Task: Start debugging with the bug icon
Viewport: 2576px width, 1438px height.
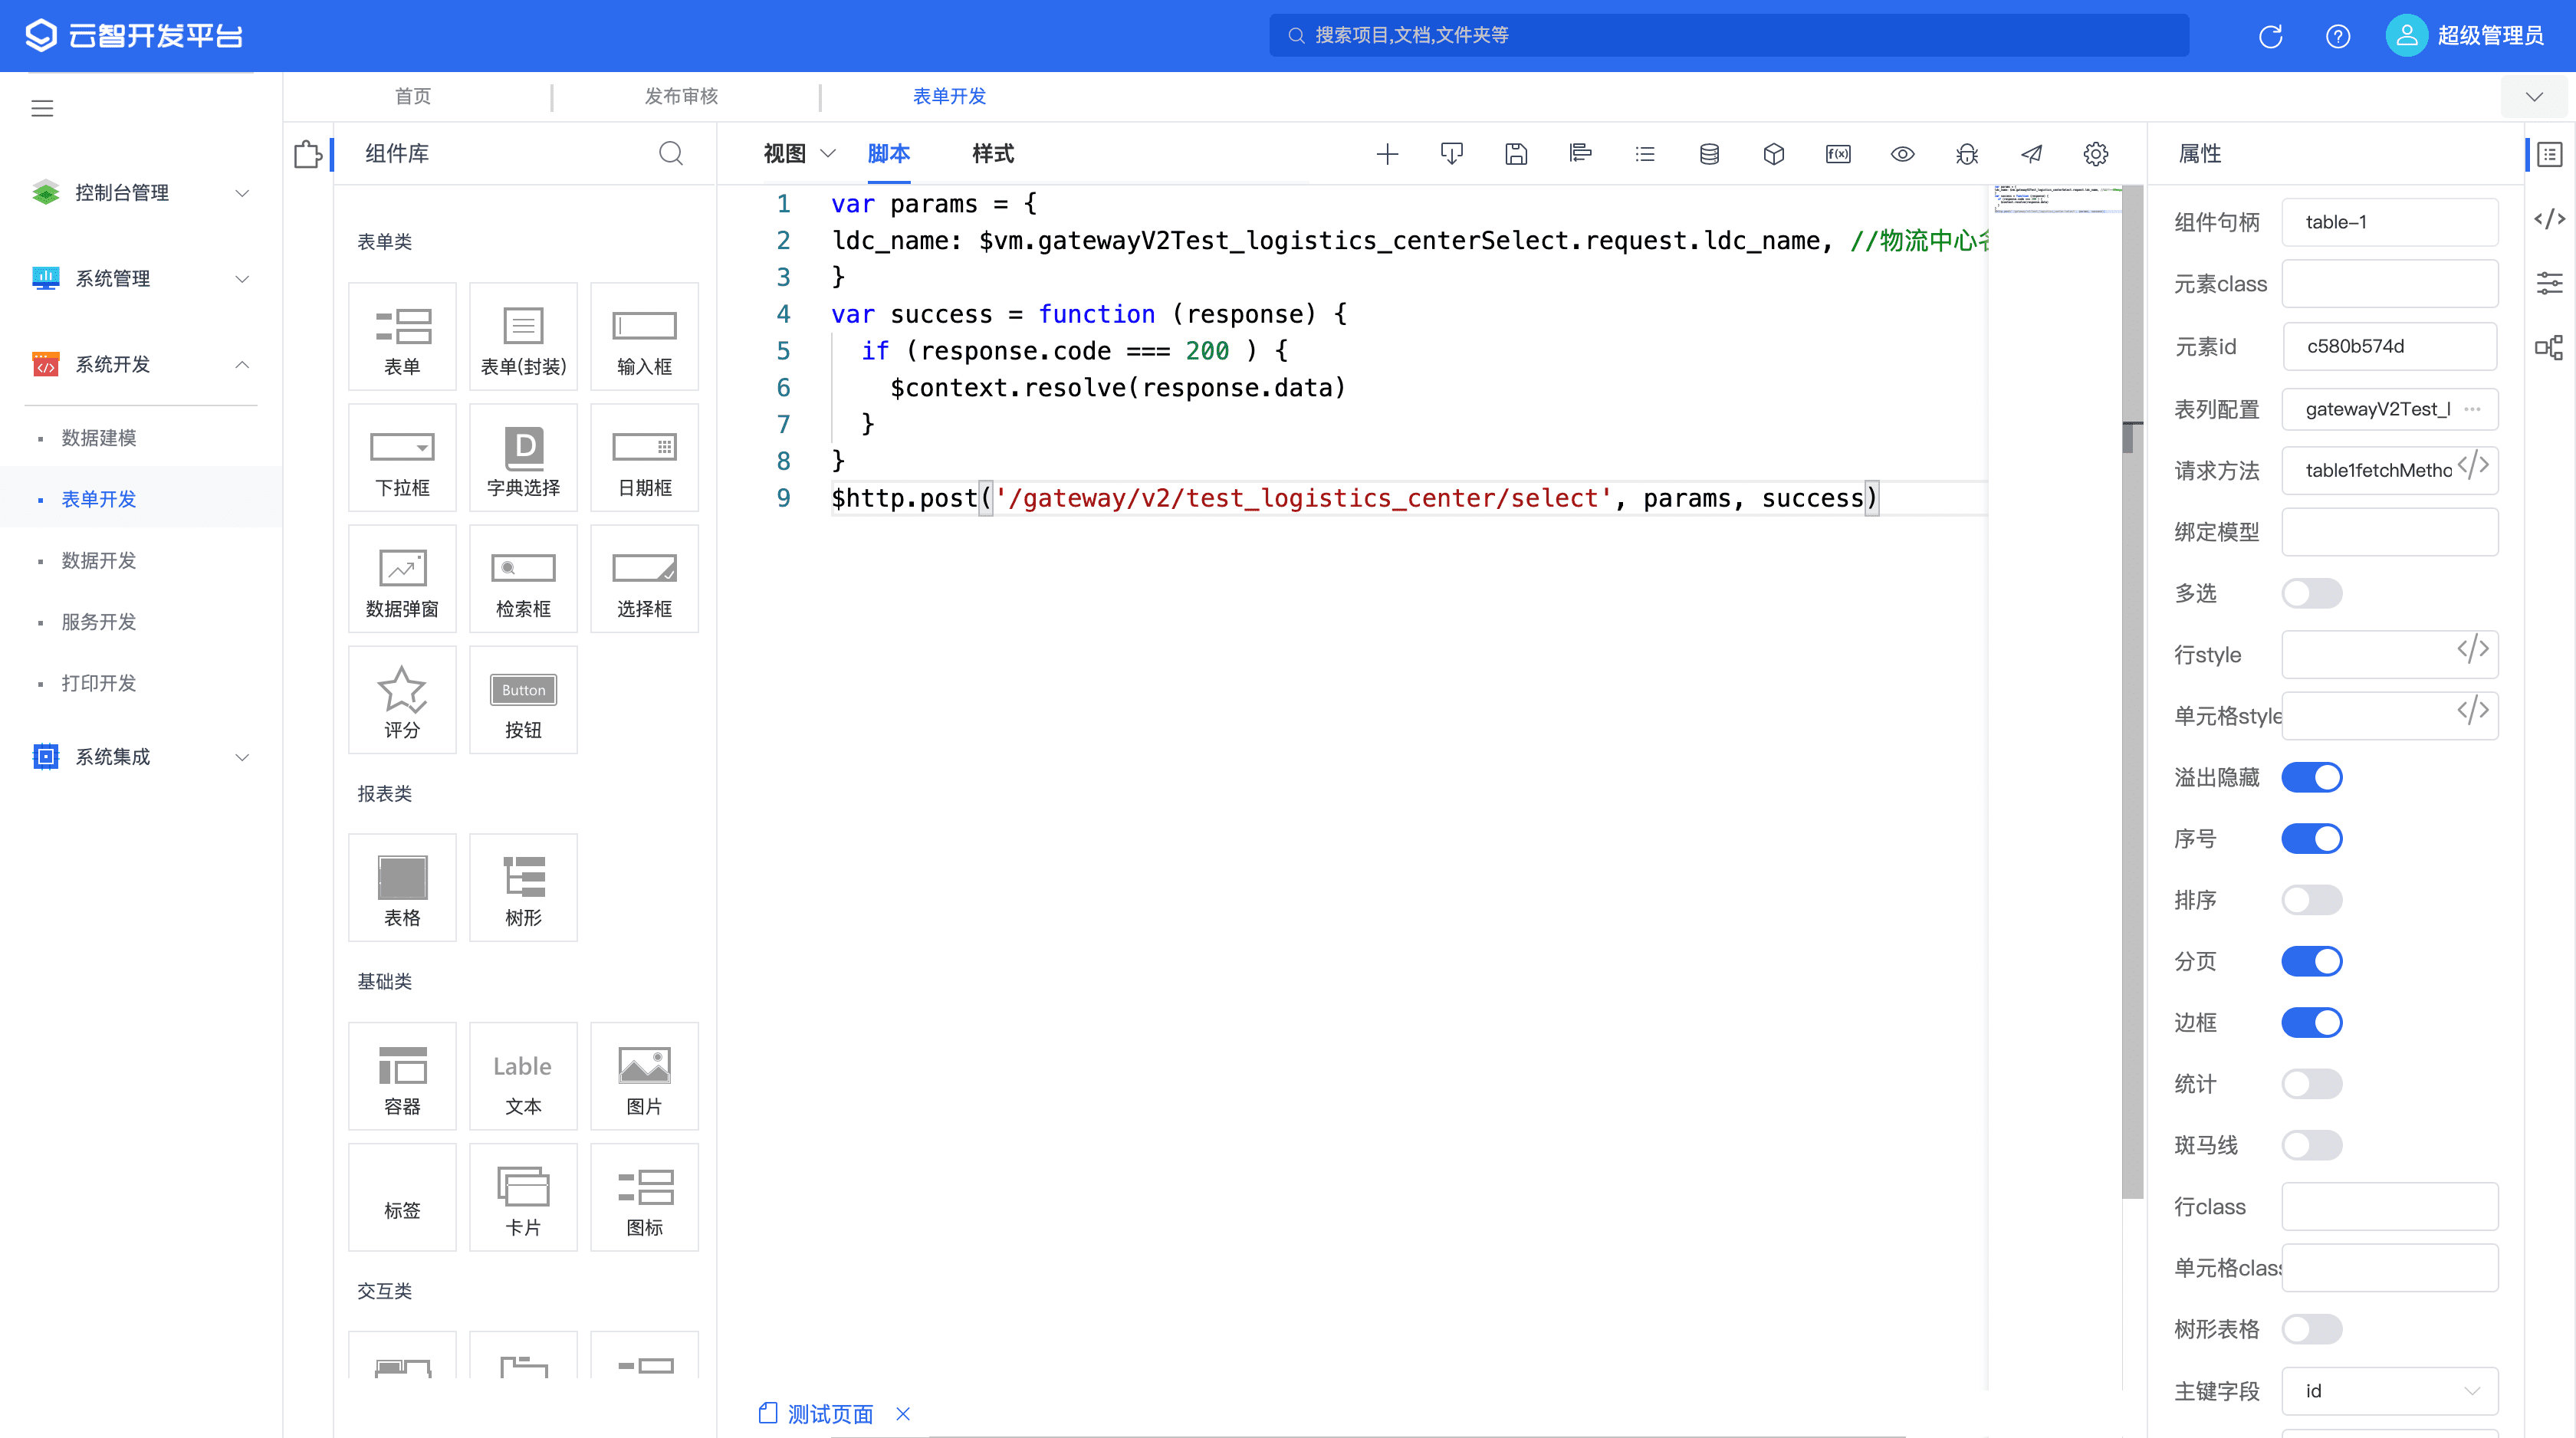Action: click(x=1967, y=154)
